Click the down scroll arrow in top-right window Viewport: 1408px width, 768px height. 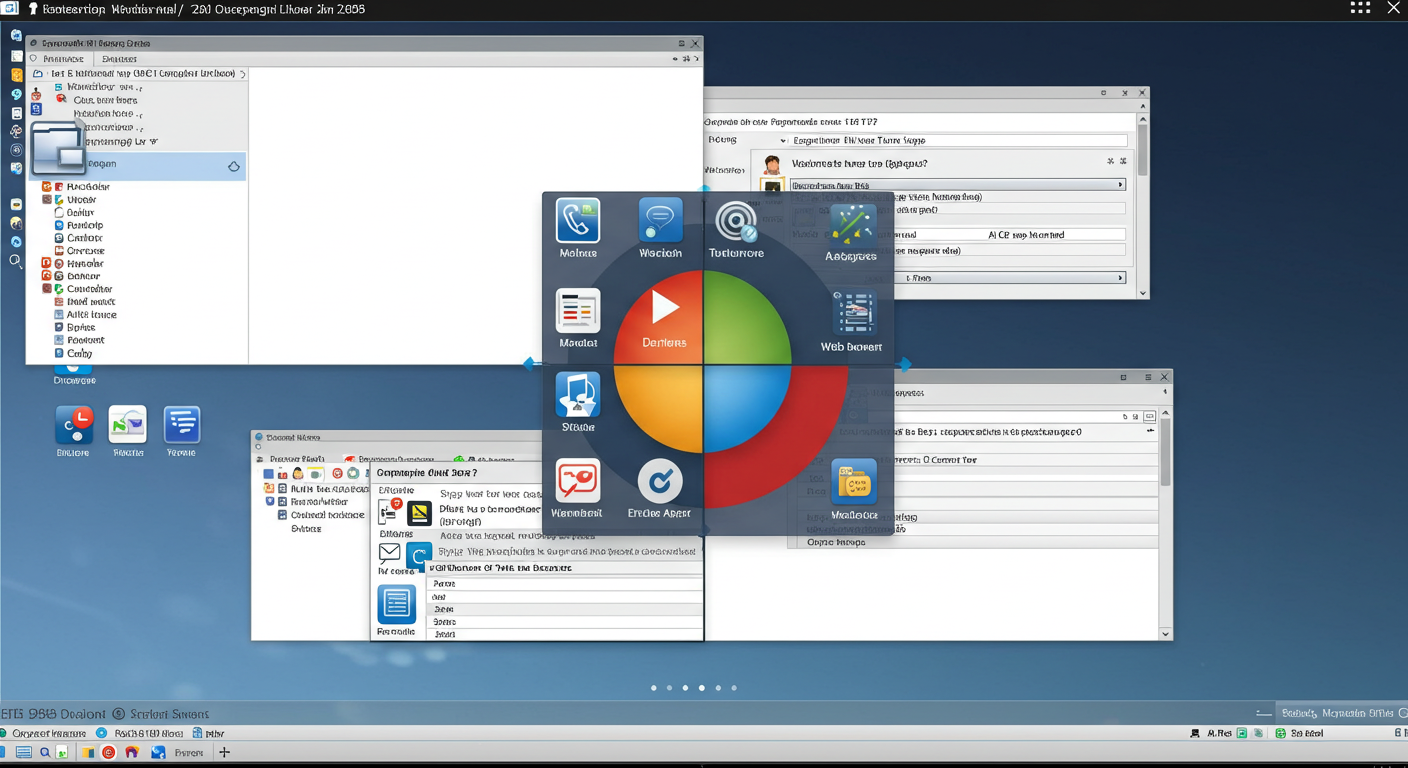click(x=1143, y=293)
